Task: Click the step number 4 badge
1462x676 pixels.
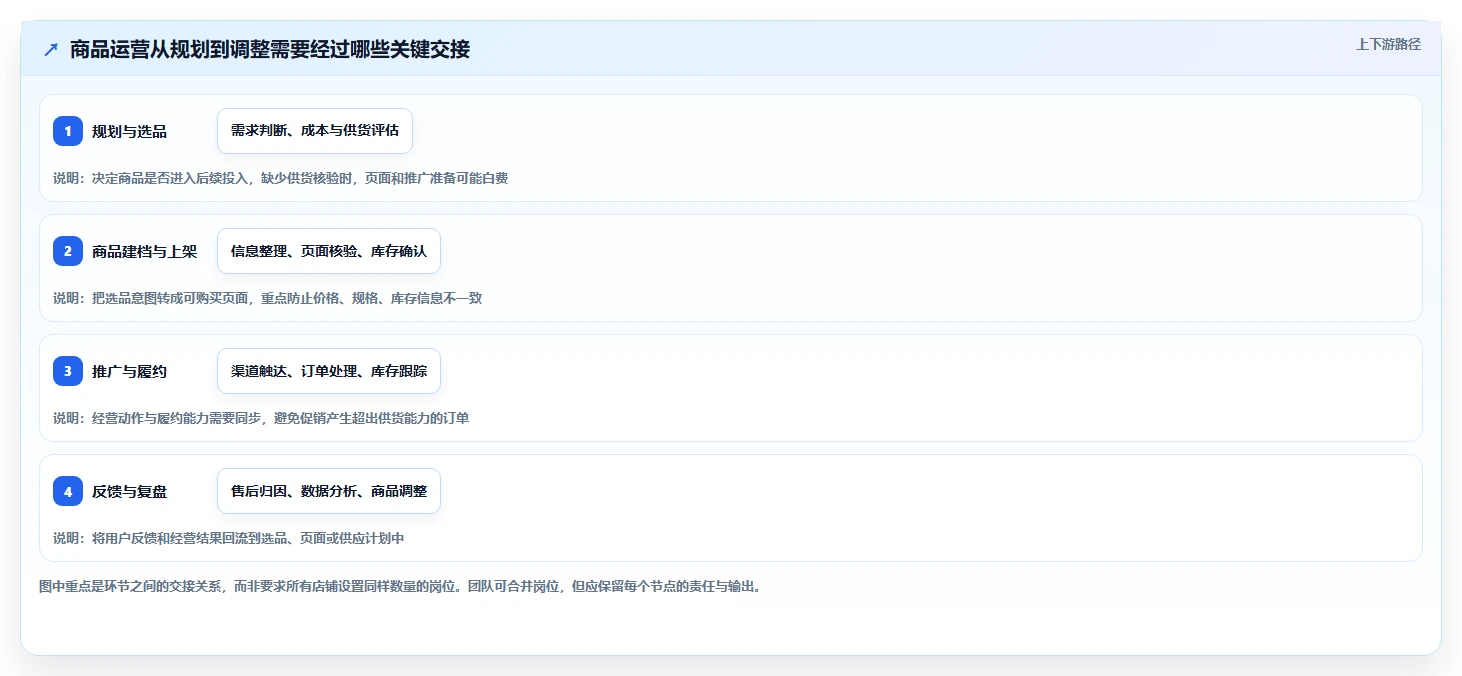Action: [x=68, y=491]
